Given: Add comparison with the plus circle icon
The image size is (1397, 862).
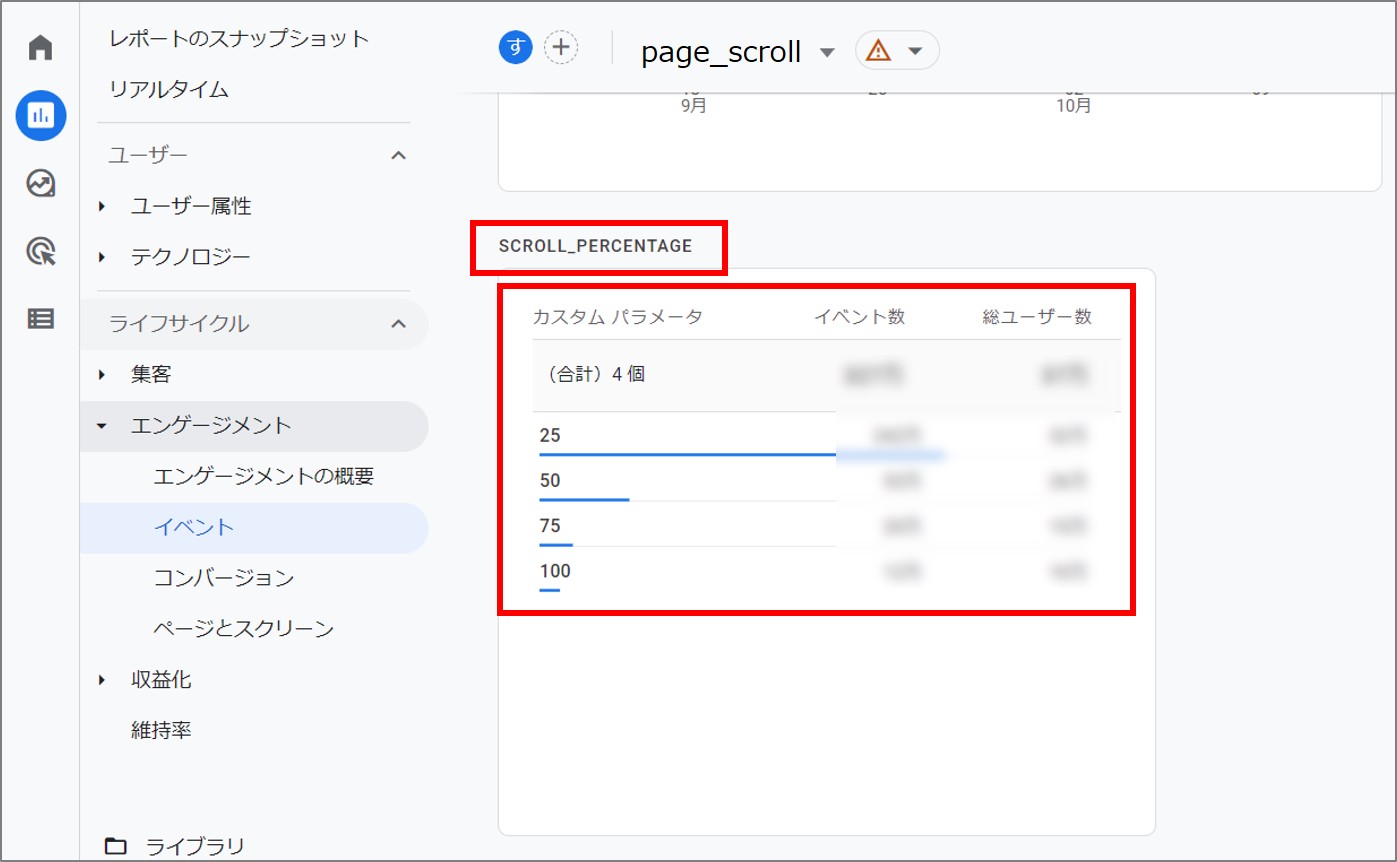Looking at the screenshot, I should click(561, 47).
